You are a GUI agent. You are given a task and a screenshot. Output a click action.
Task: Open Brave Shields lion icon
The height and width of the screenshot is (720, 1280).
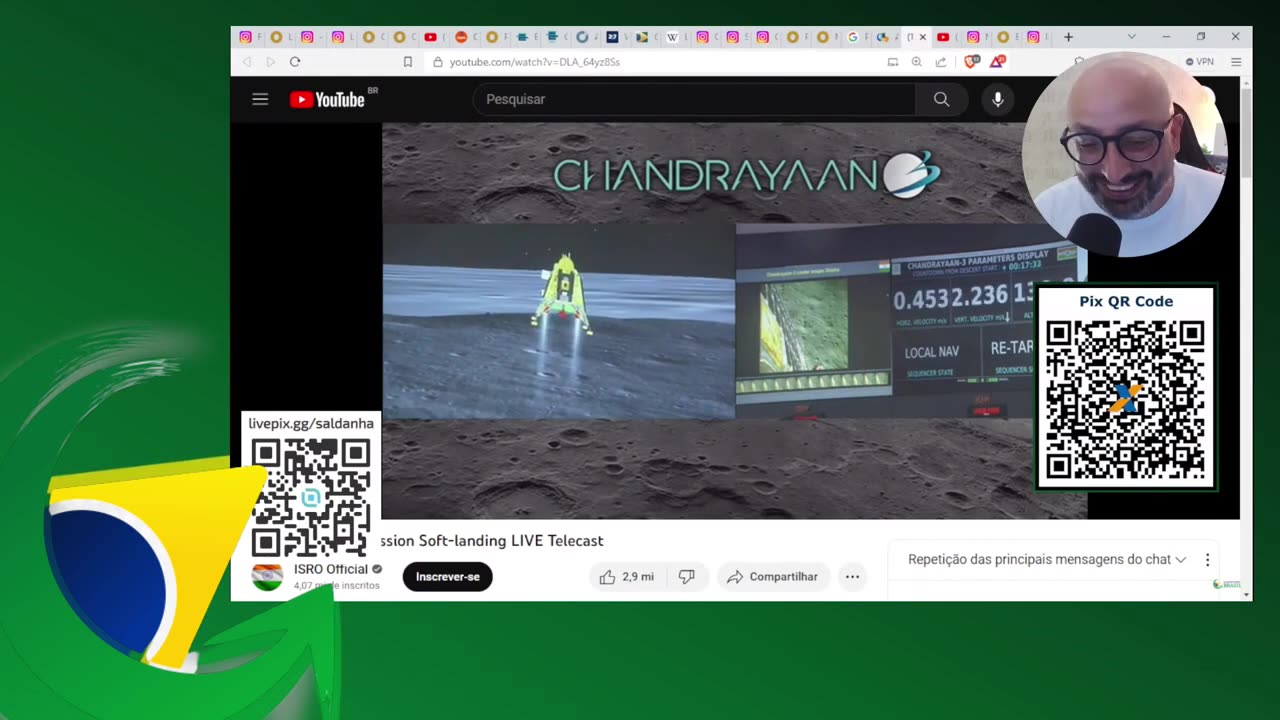point(971,62)
